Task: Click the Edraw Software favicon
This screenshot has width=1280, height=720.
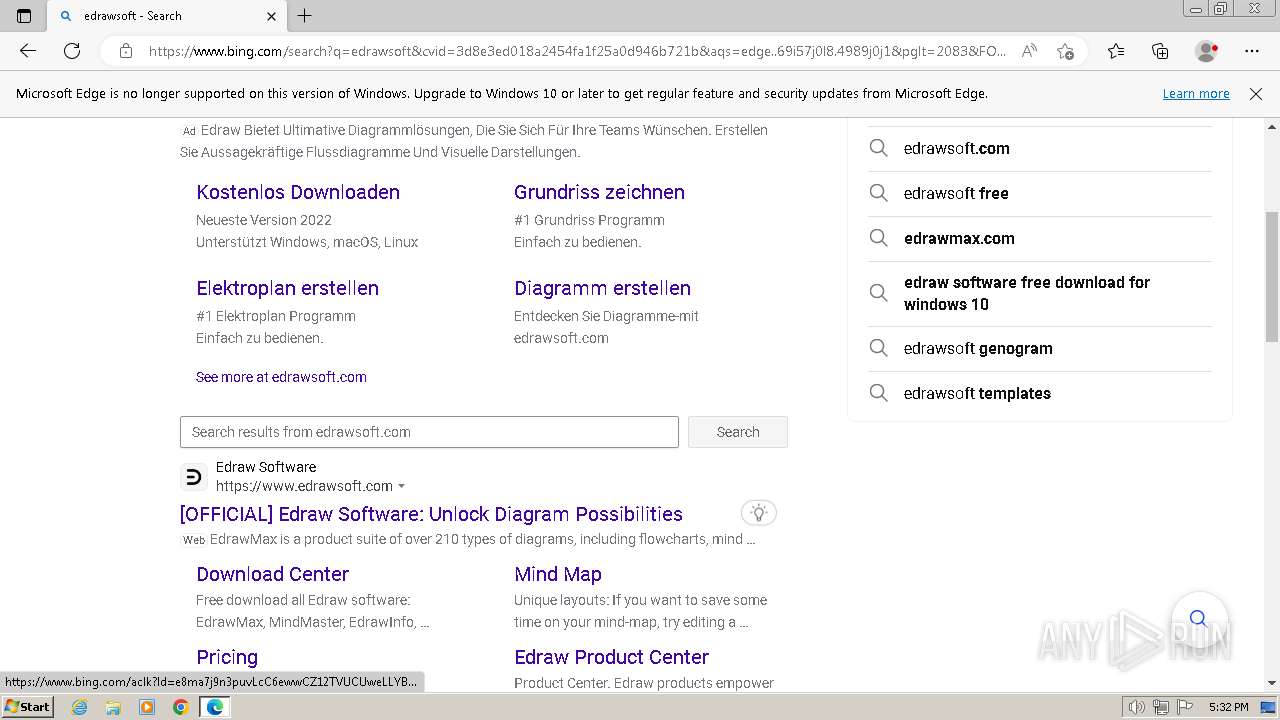Action: [193, 477]
